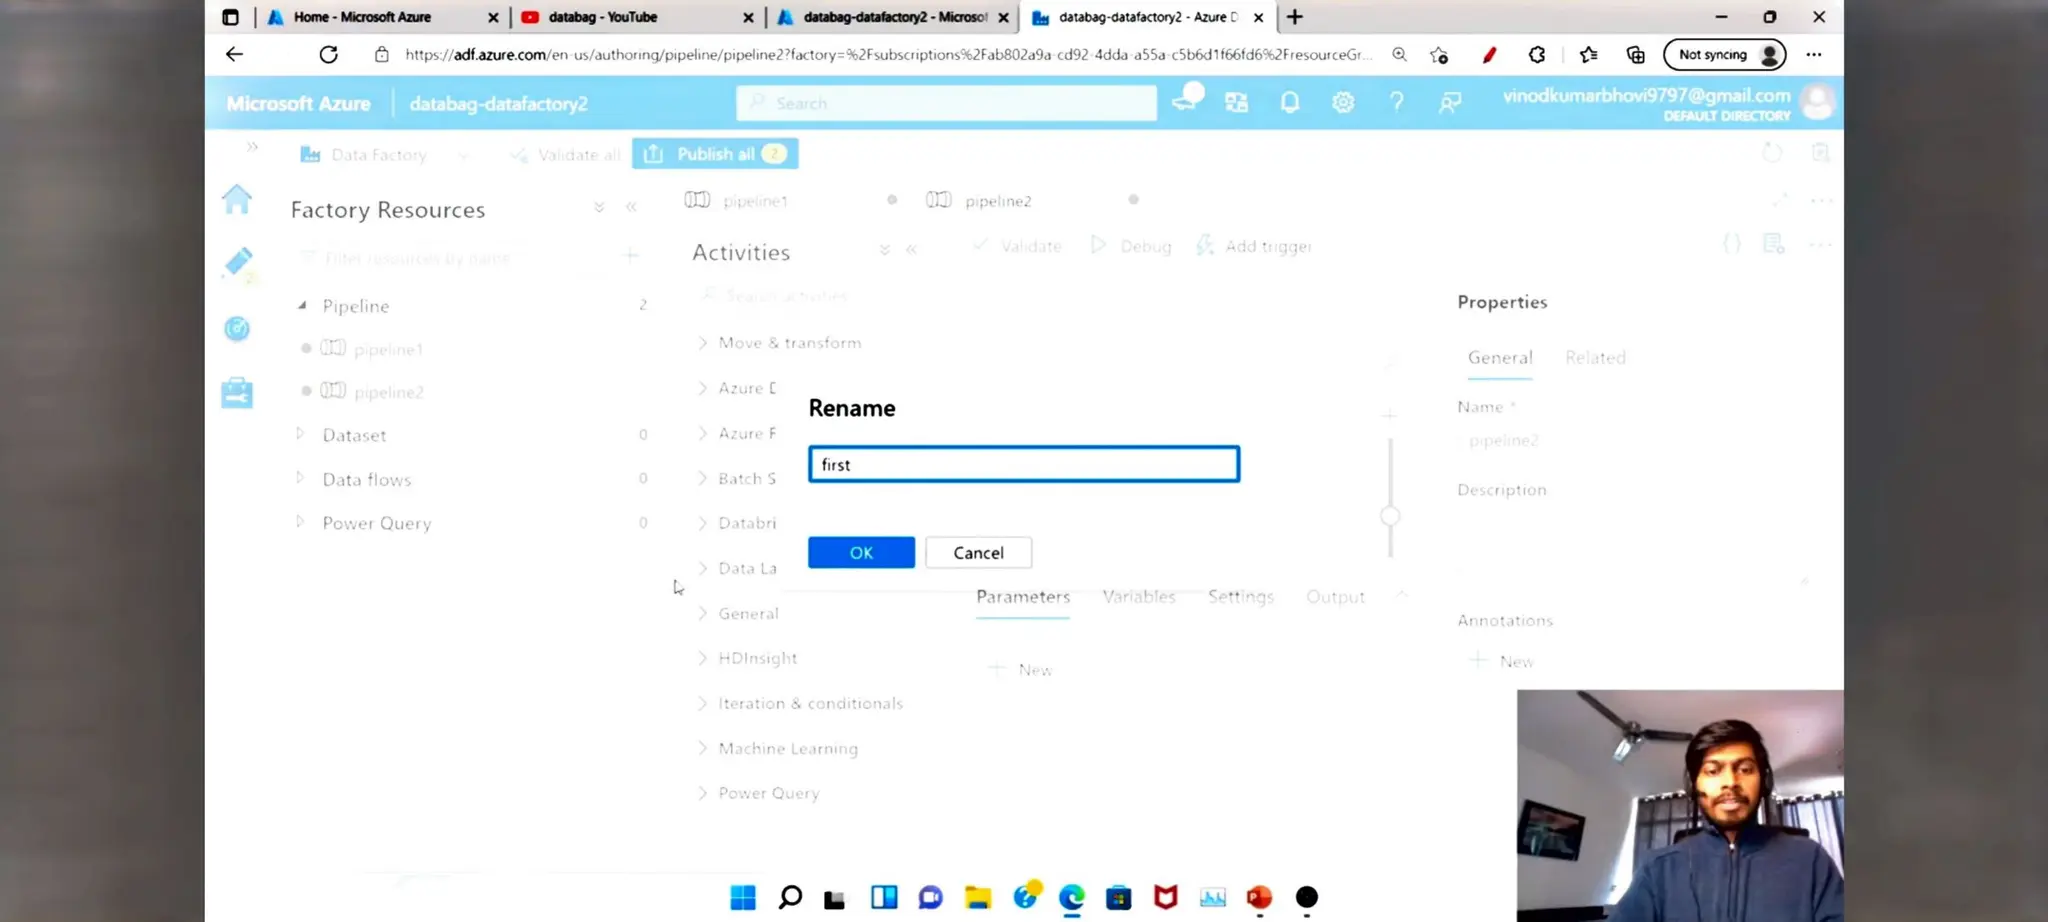Open the Author pencil icon in sidebar
Viewport: 2048px width, 922px height.
238,263
